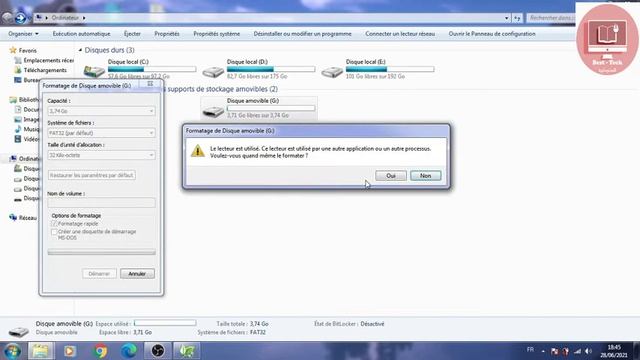
Task: Open Windows Media Player from taskbar
Action: (x=70, y=351)
